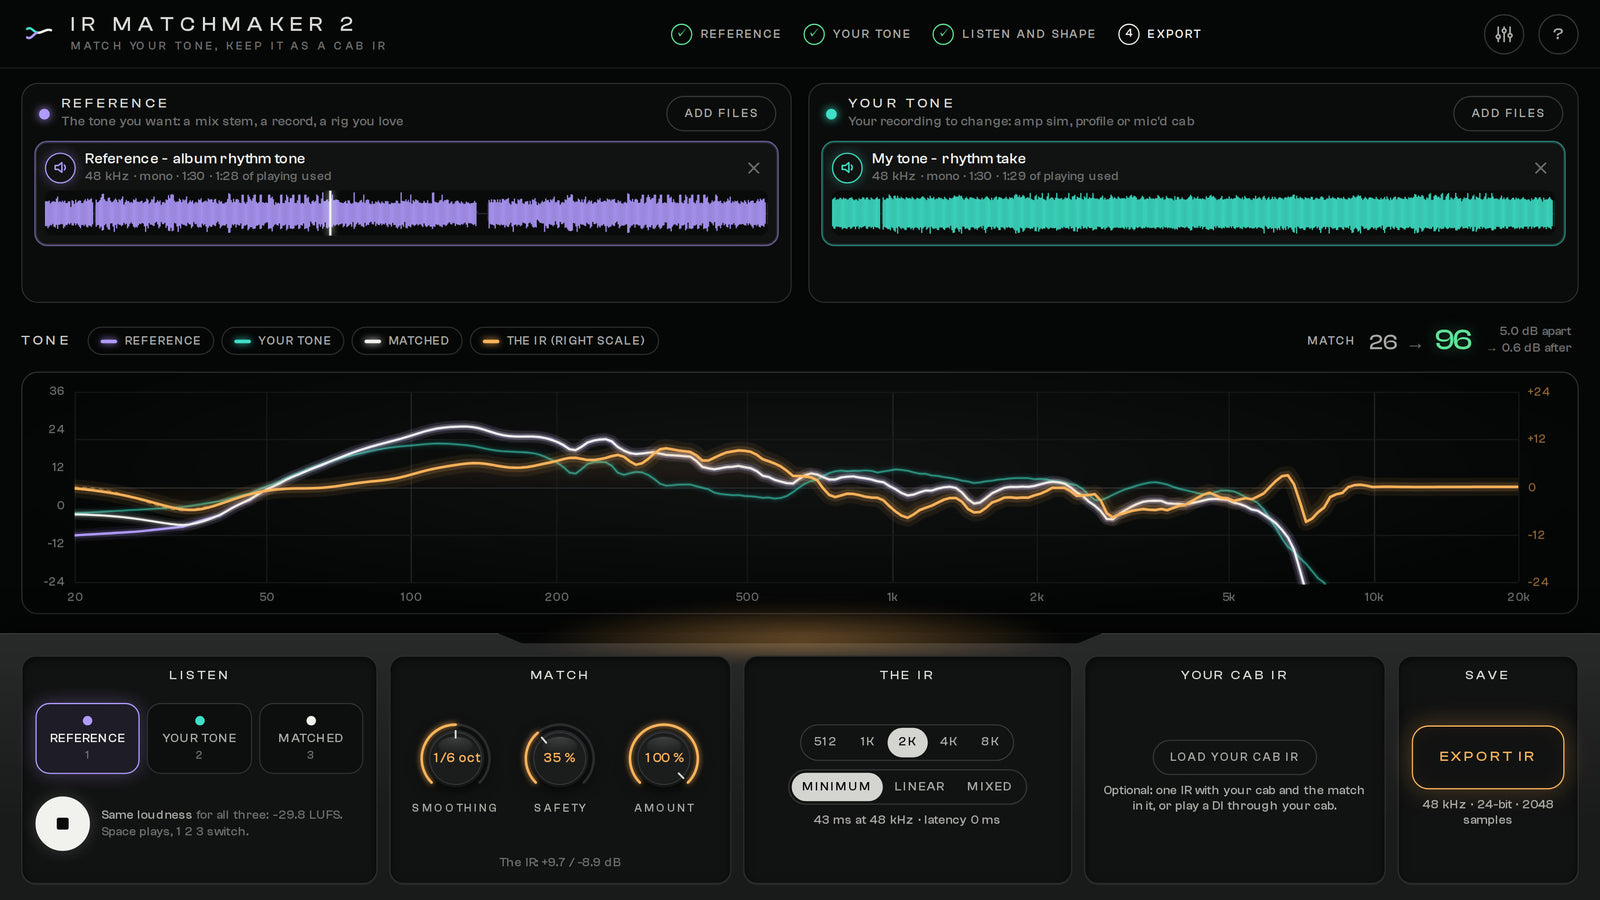Click 'The IR: +9.7 / -8.9 dB' readout
The height and width of the screenshot is (900, 1600).
pos(560,862)
